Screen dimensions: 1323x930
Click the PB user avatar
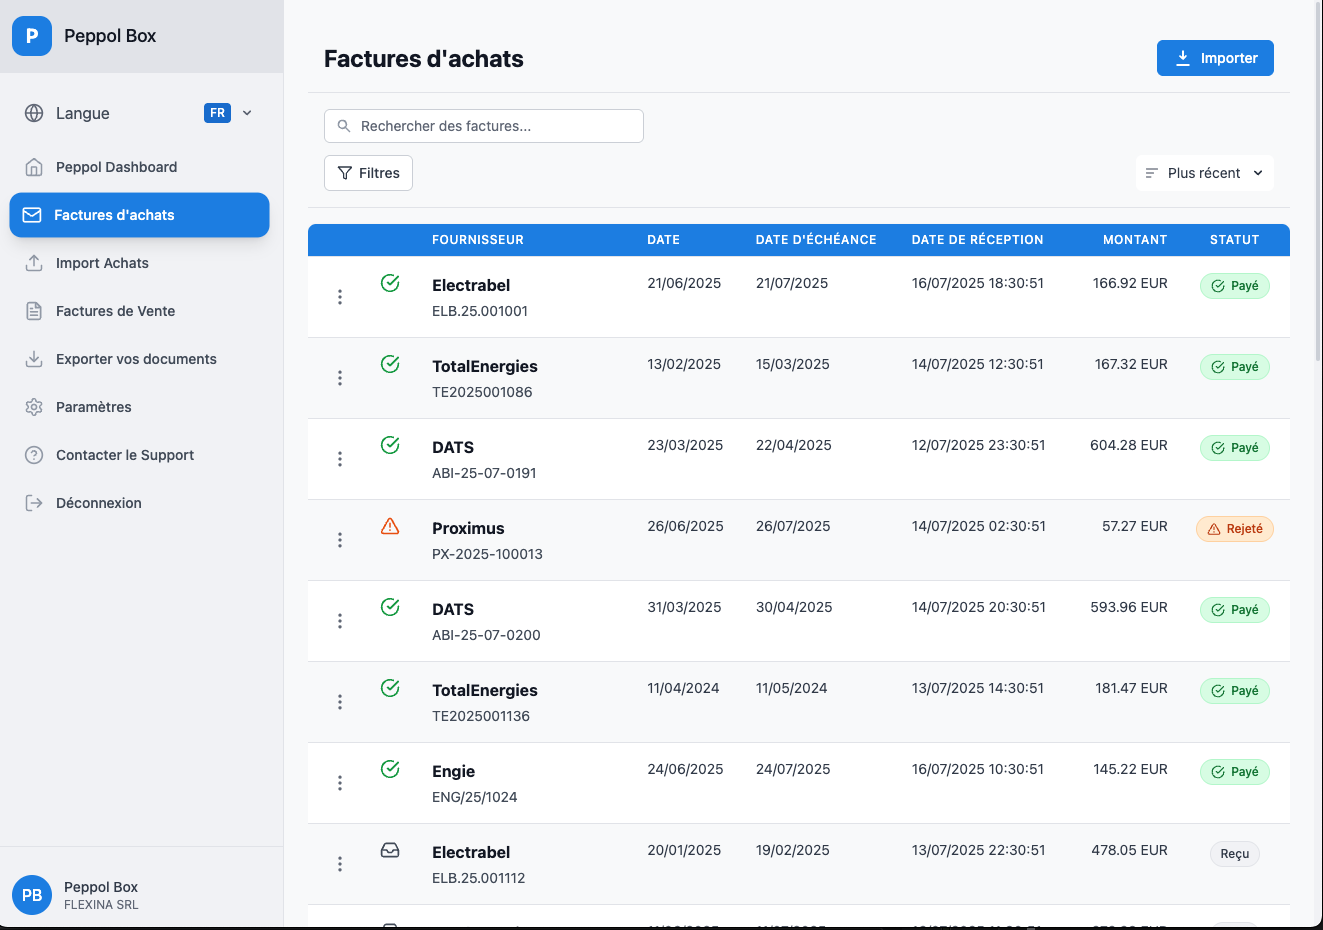32,895
